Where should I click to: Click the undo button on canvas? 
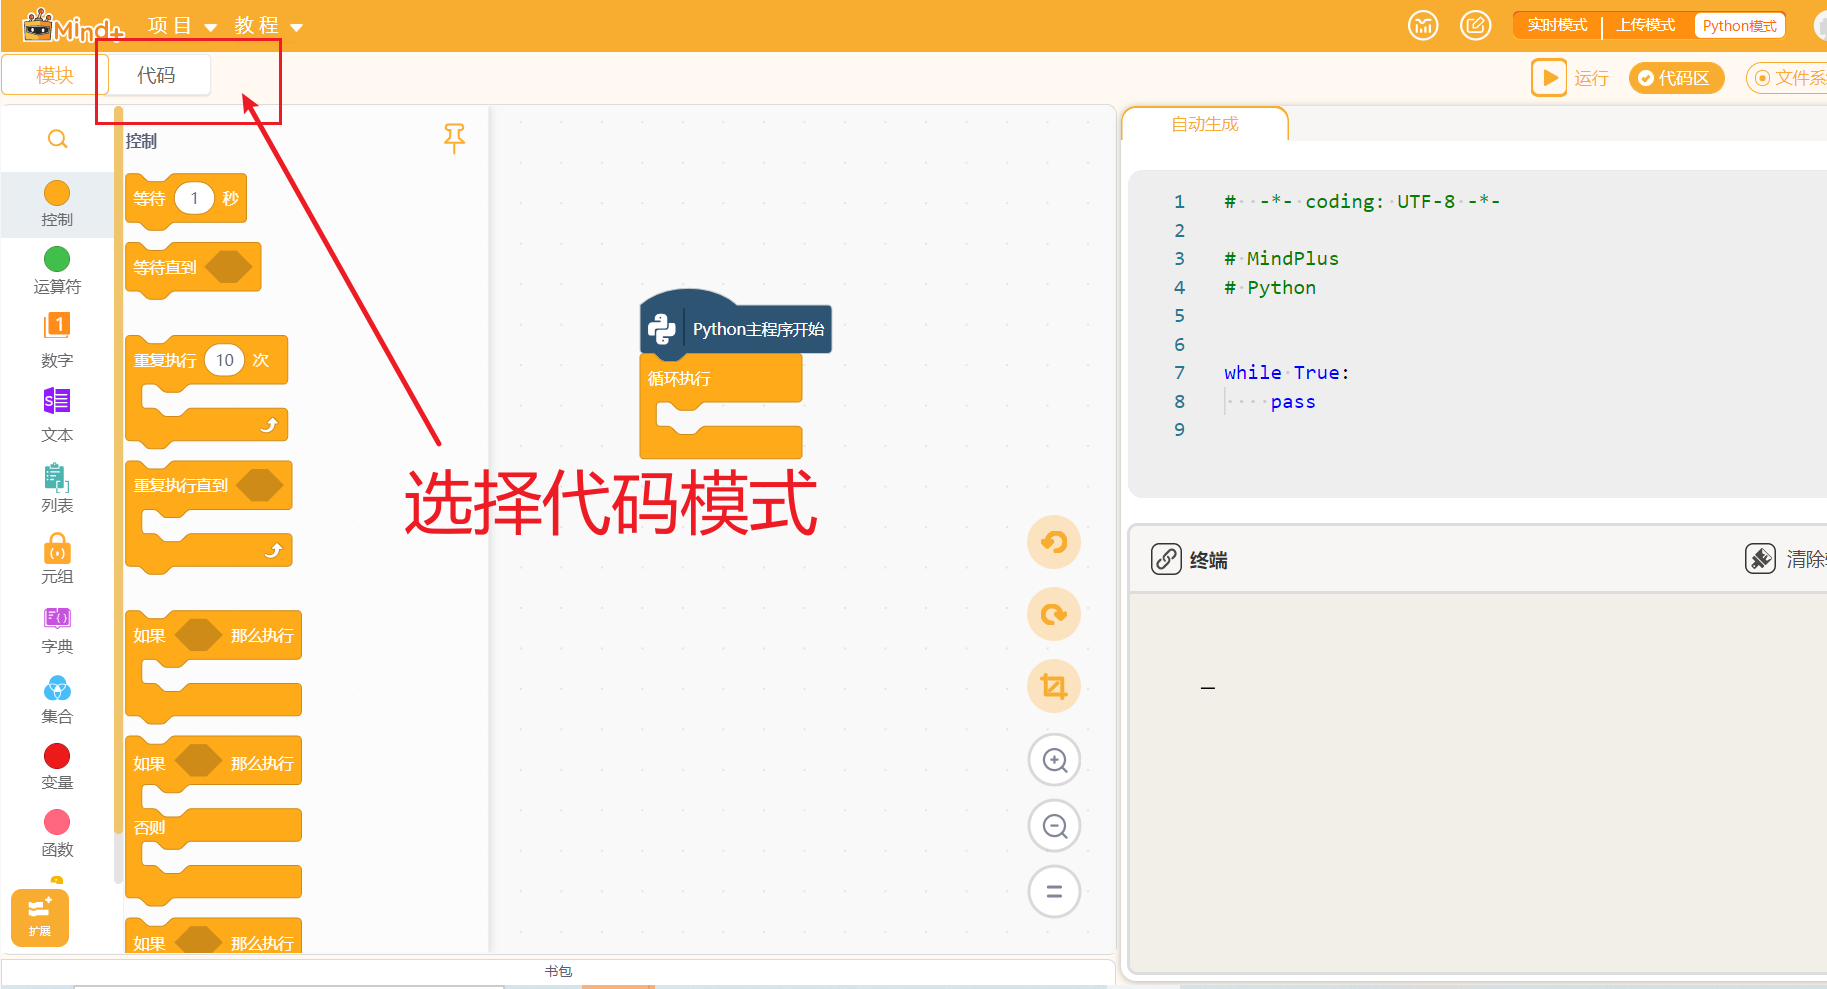[x=1054, y=542]
